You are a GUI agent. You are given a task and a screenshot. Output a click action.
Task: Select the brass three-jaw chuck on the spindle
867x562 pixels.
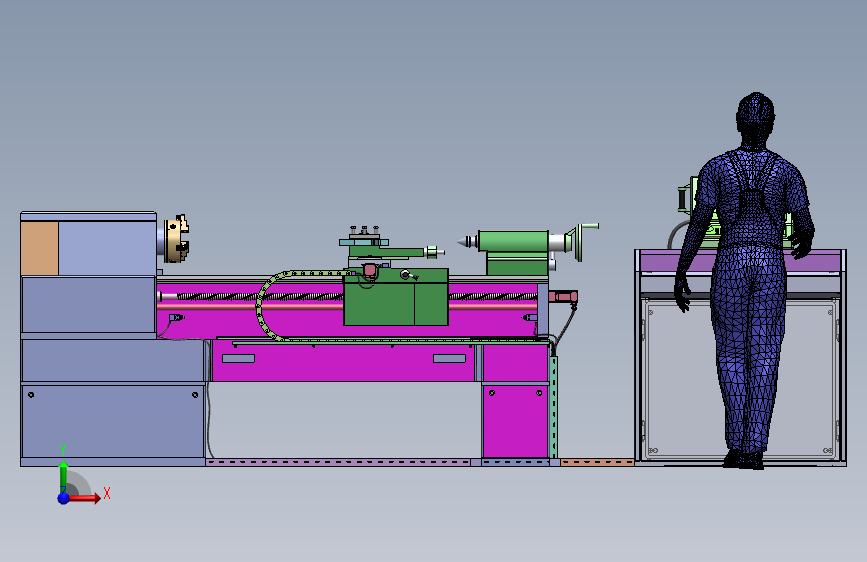176,238
